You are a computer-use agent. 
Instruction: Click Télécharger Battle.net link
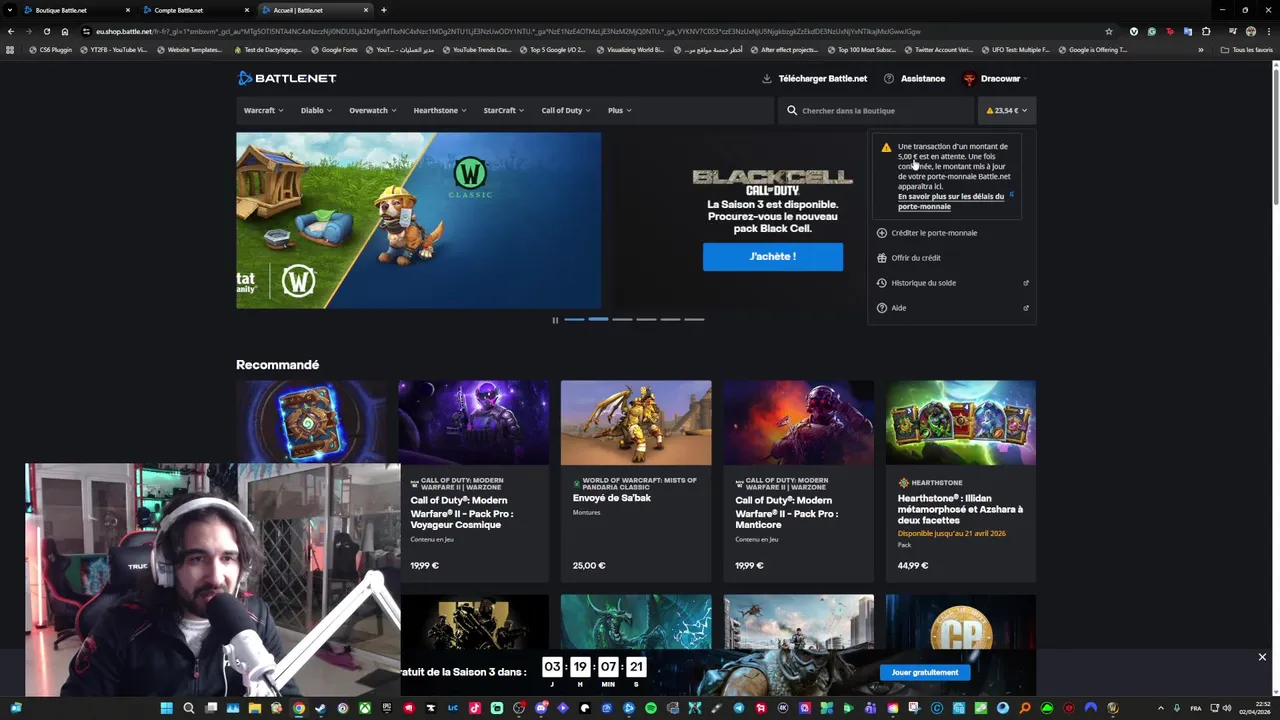(x=822, y=78)
